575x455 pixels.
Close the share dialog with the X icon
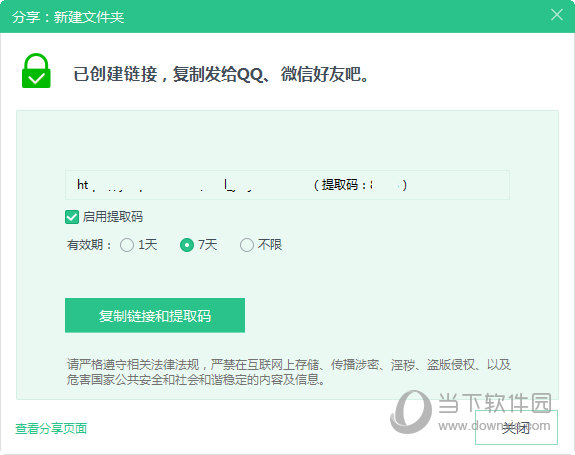point(557,15)
